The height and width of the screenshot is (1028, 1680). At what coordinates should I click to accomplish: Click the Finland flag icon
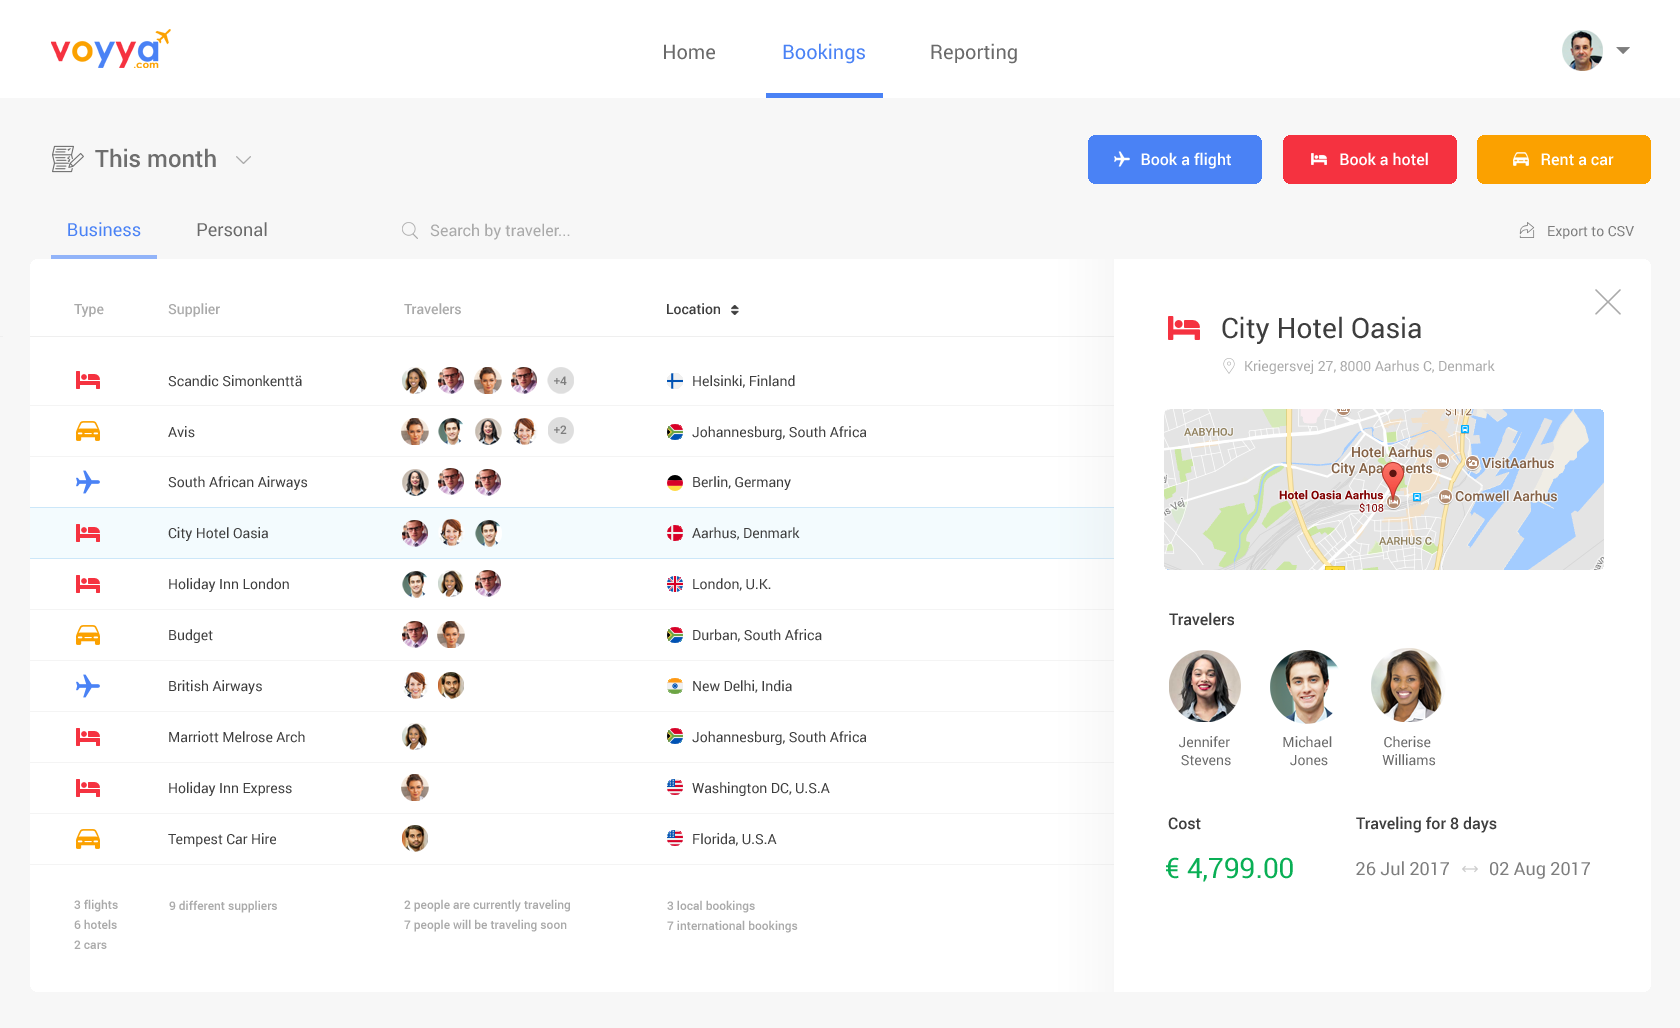tap(675, 381)
